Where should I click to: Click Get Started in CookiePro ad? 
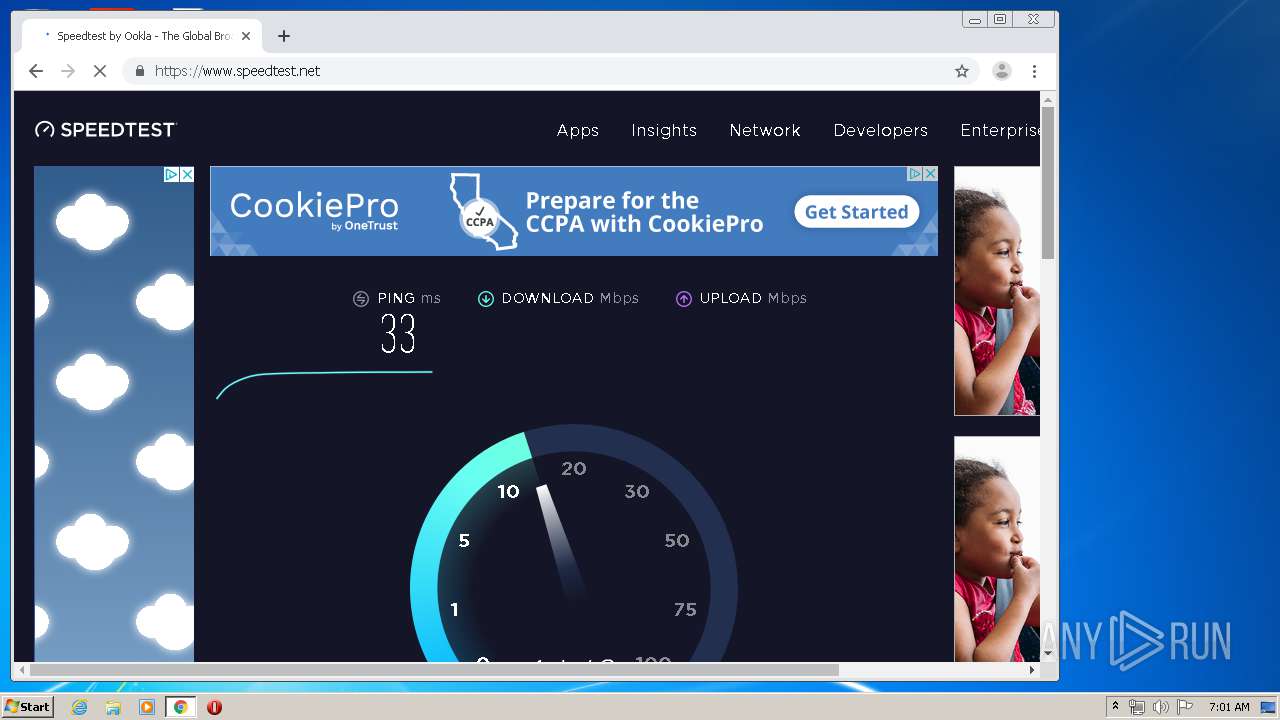point(857,212)
